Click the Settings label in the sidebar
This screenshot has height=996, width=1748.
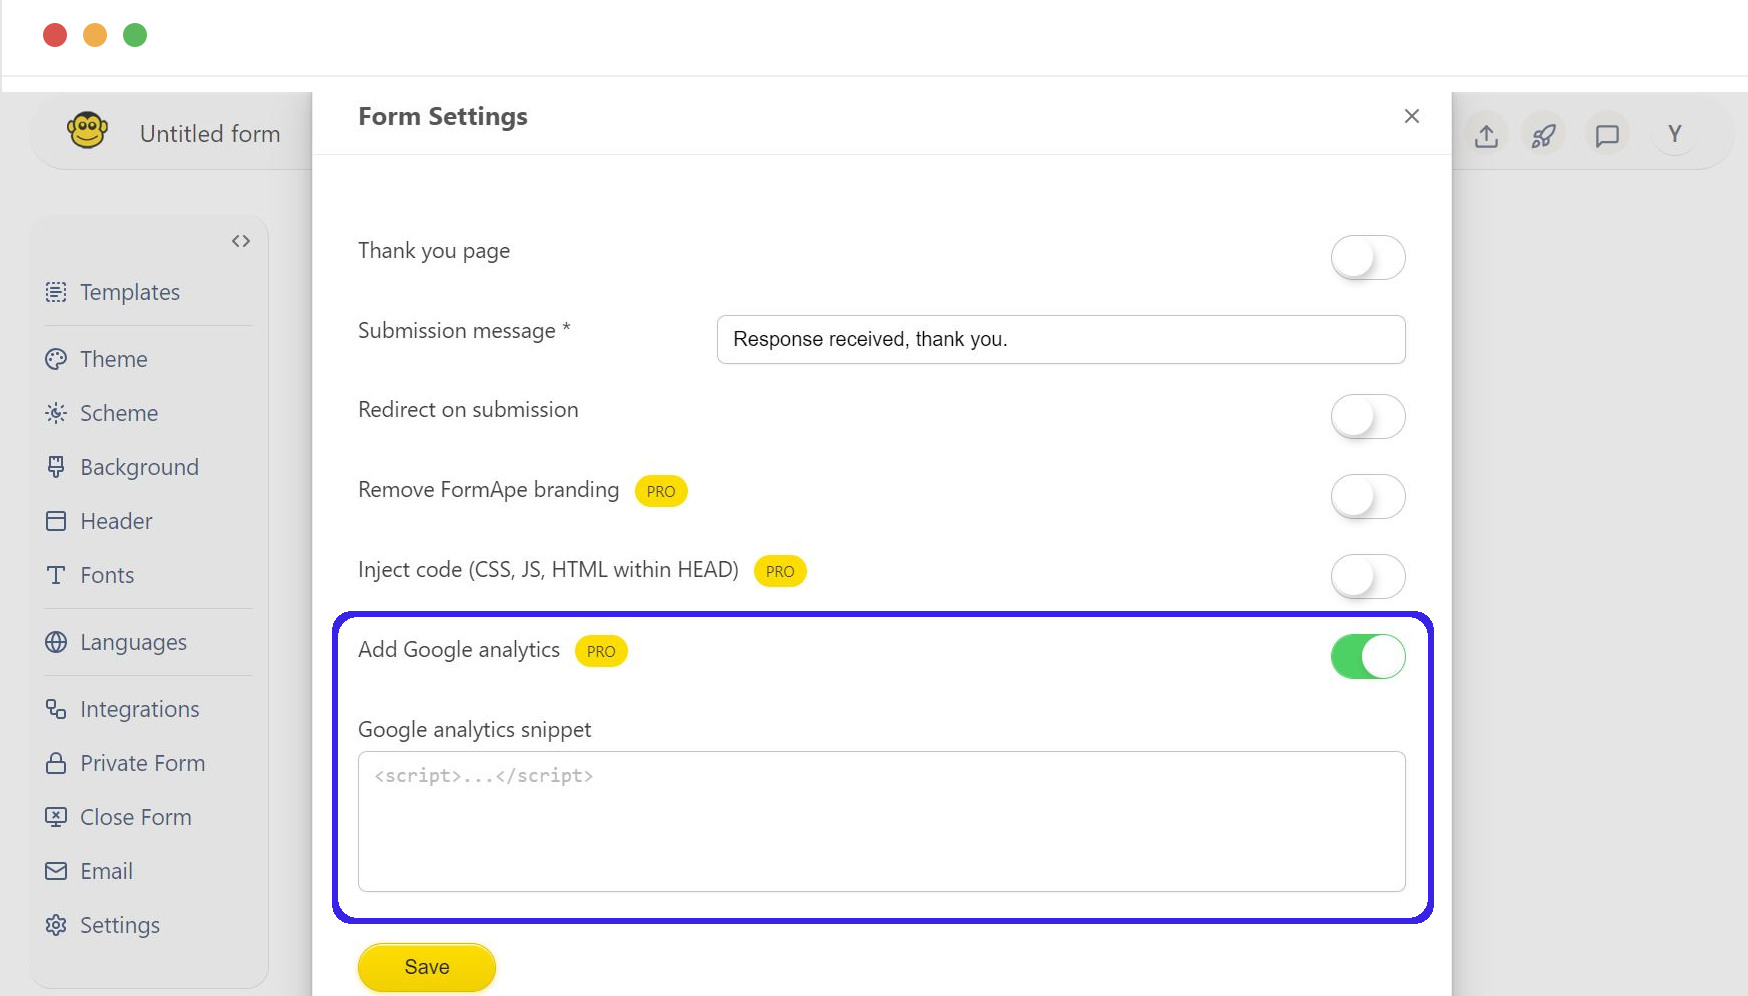click(x=120, y=925)
